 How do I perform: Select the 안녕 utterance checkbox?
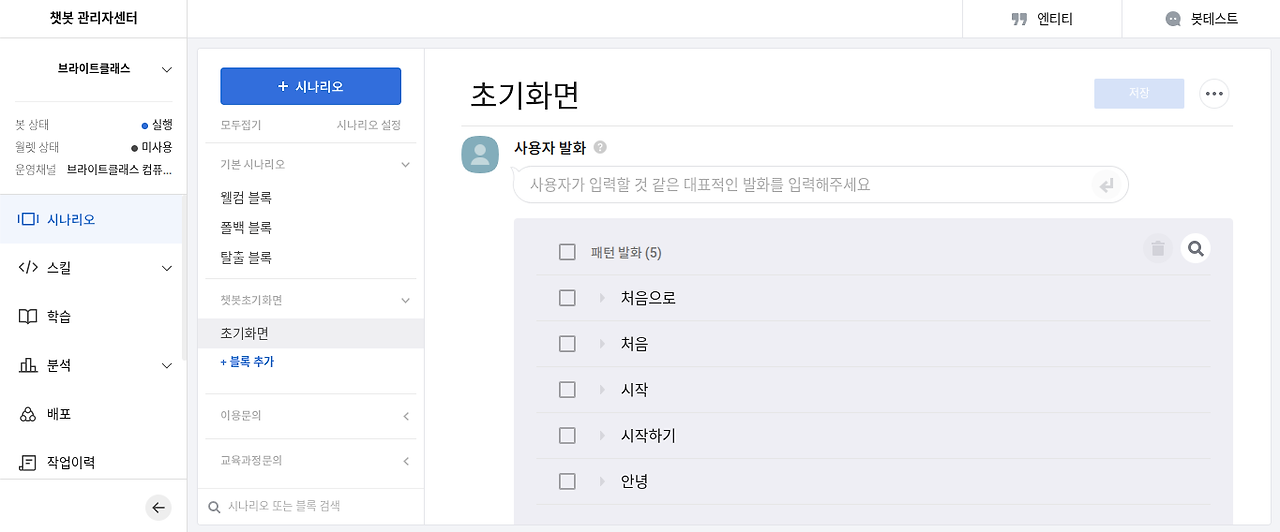pyautogui.click(x=567, y=482)
